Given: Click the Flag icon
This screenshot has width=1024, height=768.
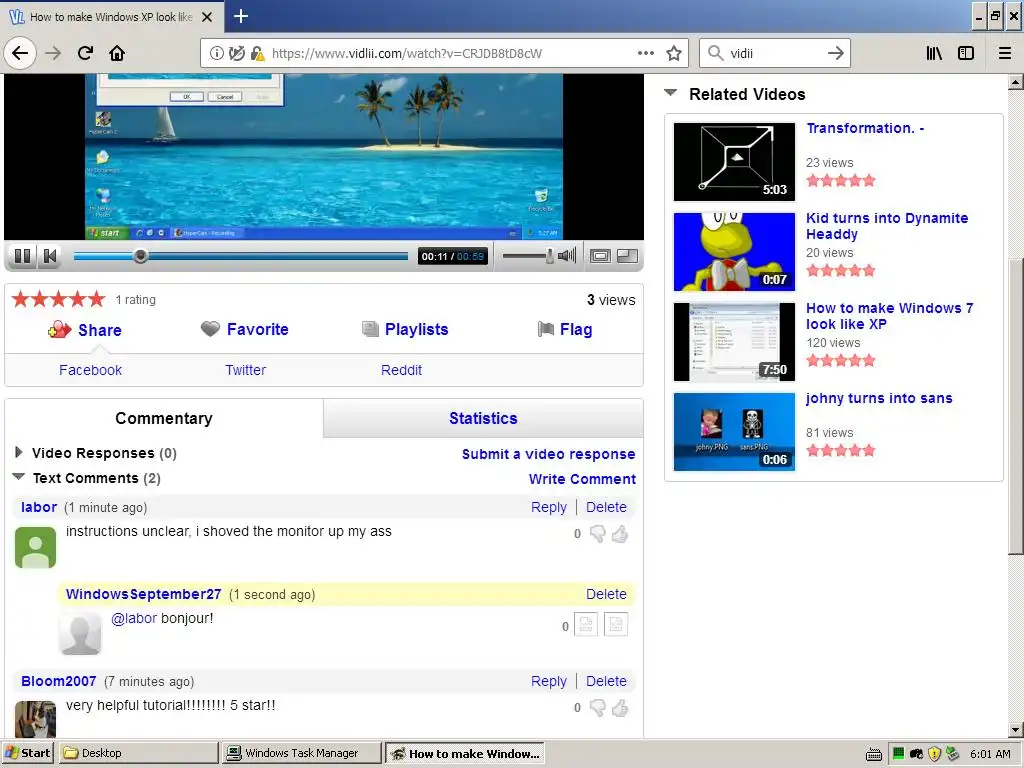Looking at the screenshot, I should click(x=545, y=329).
